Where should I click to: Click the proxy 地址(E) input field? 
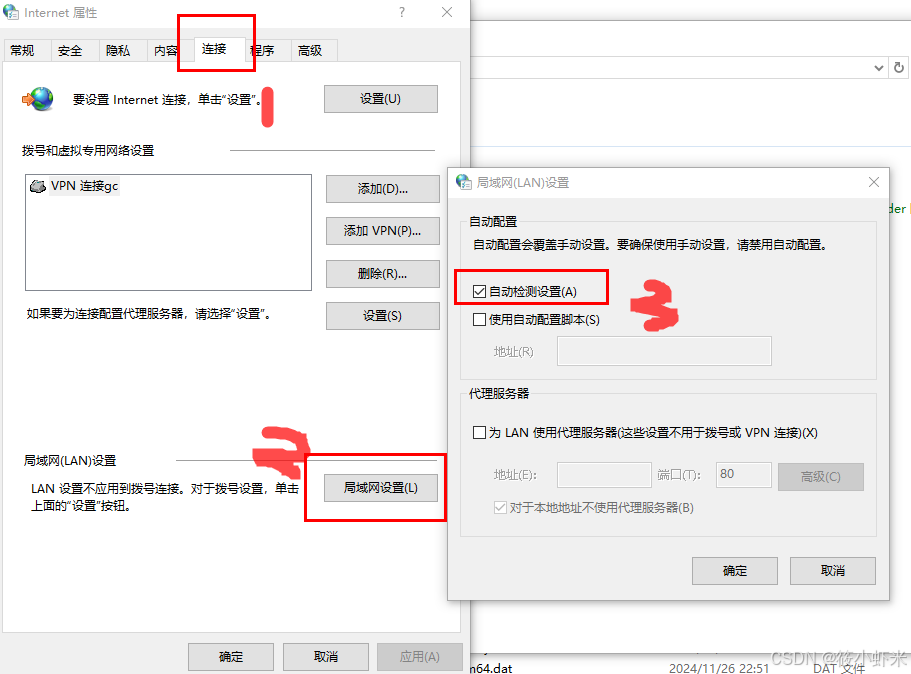point(604,475)
